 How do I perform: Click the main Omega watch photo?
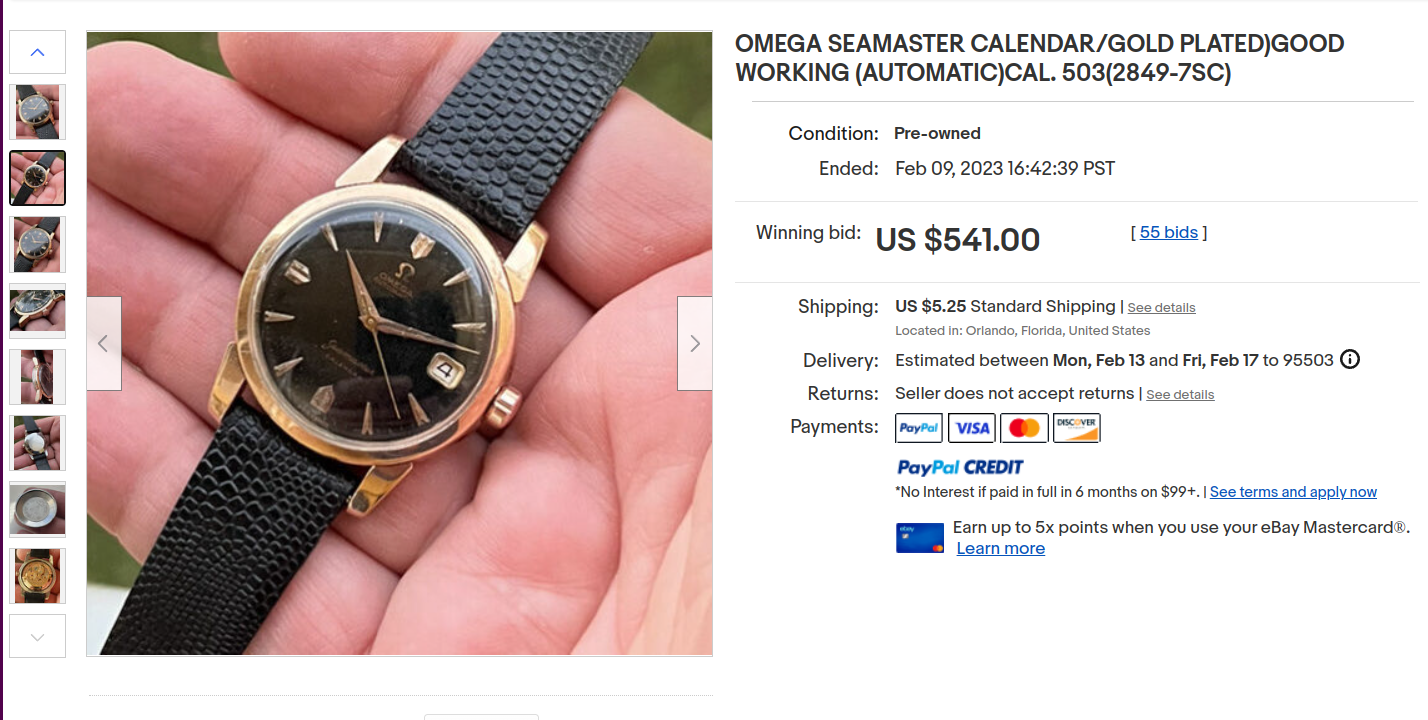(x=400, y=344)
